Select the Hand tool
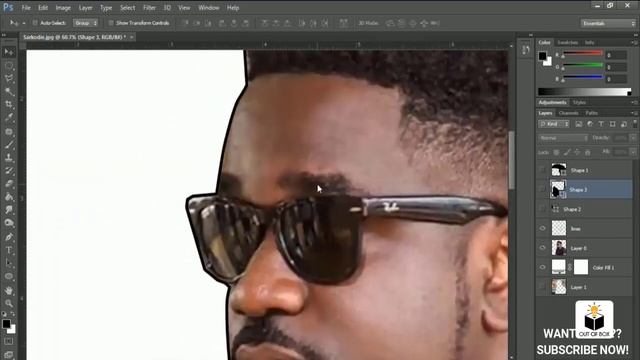This screenshot has height=360, width=640. pos(9,290)
